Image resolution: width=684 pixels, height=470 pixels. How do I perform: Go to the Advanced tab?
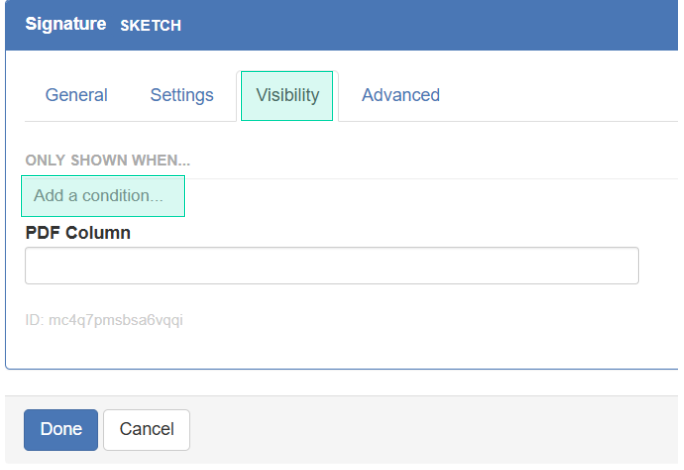point(400,95)
